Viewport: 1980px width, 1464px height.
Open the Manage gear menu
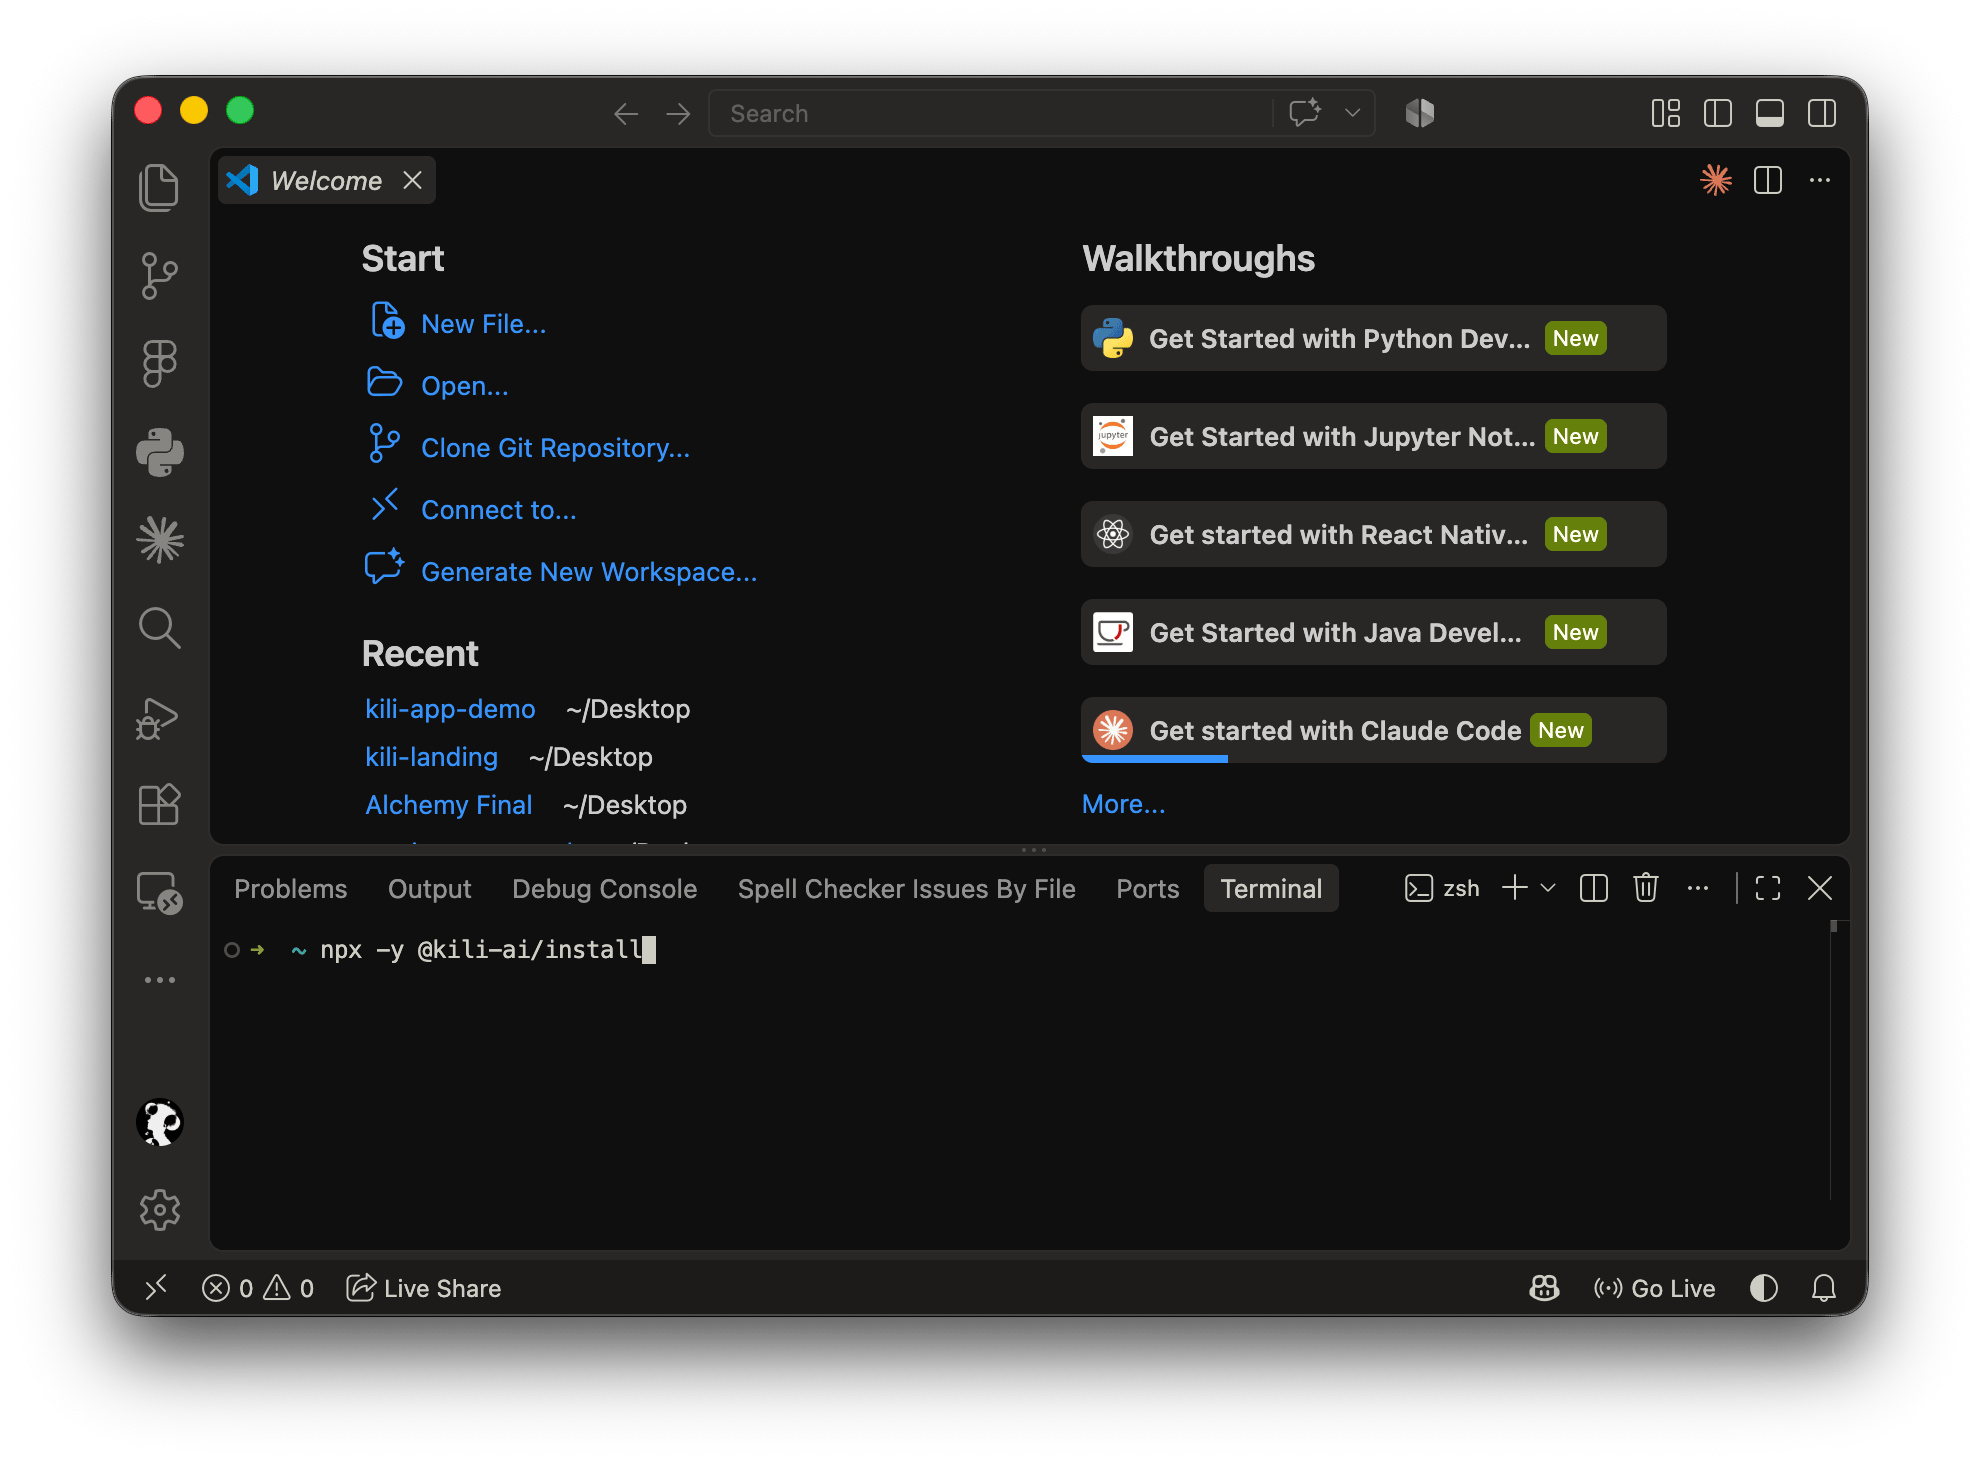[159, 1210]
